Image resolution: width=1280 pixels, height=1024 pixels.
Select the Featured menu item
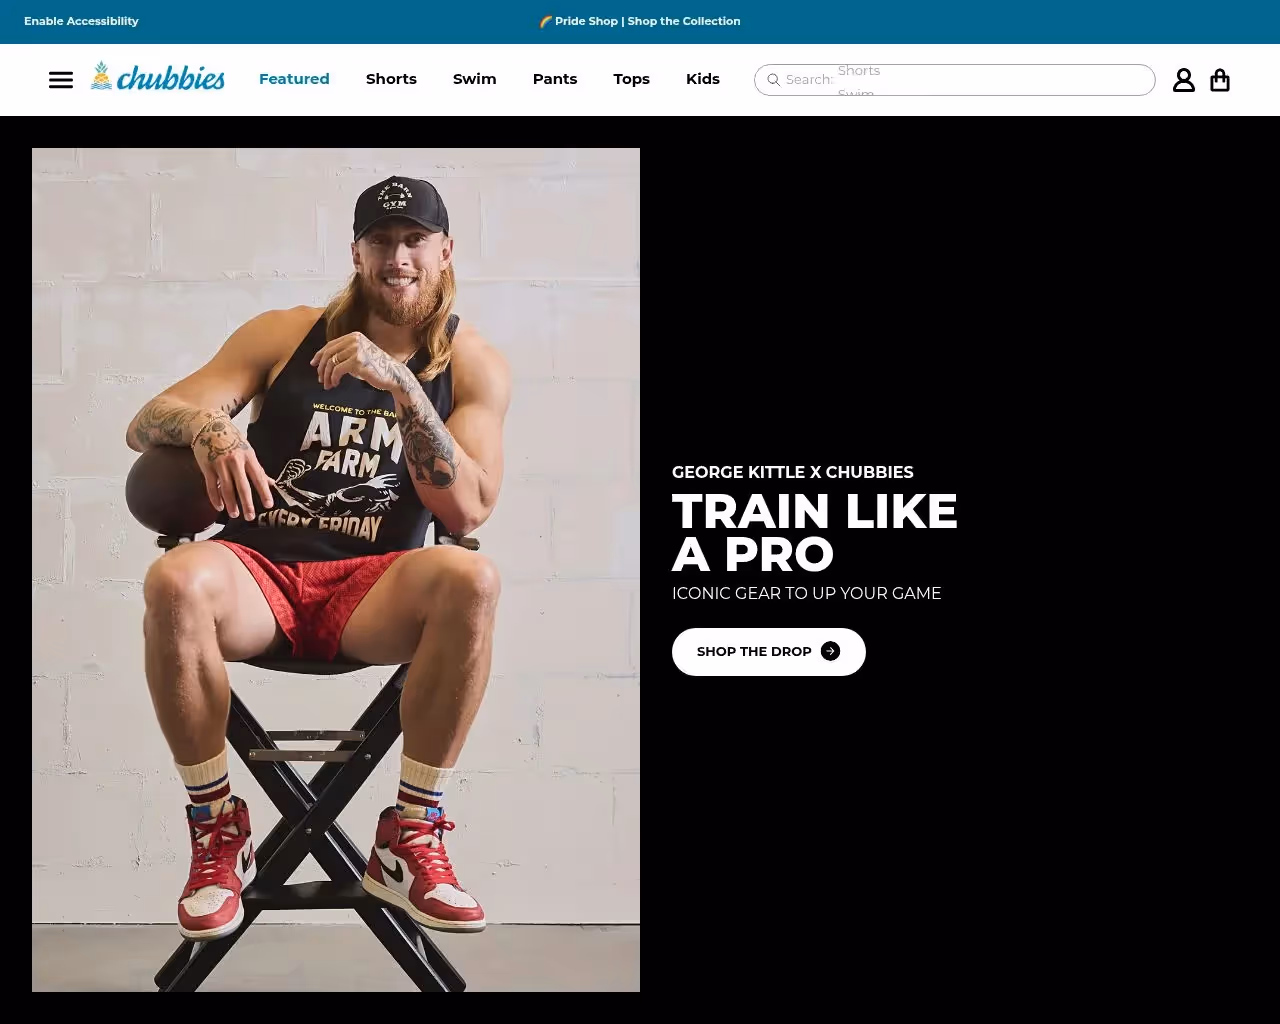(294, 79)
